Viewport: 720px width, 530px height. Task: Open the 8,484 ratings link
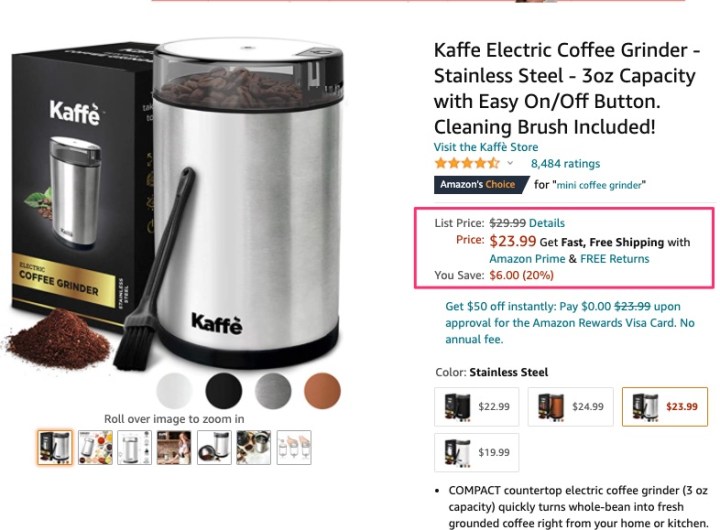point(565,164)
